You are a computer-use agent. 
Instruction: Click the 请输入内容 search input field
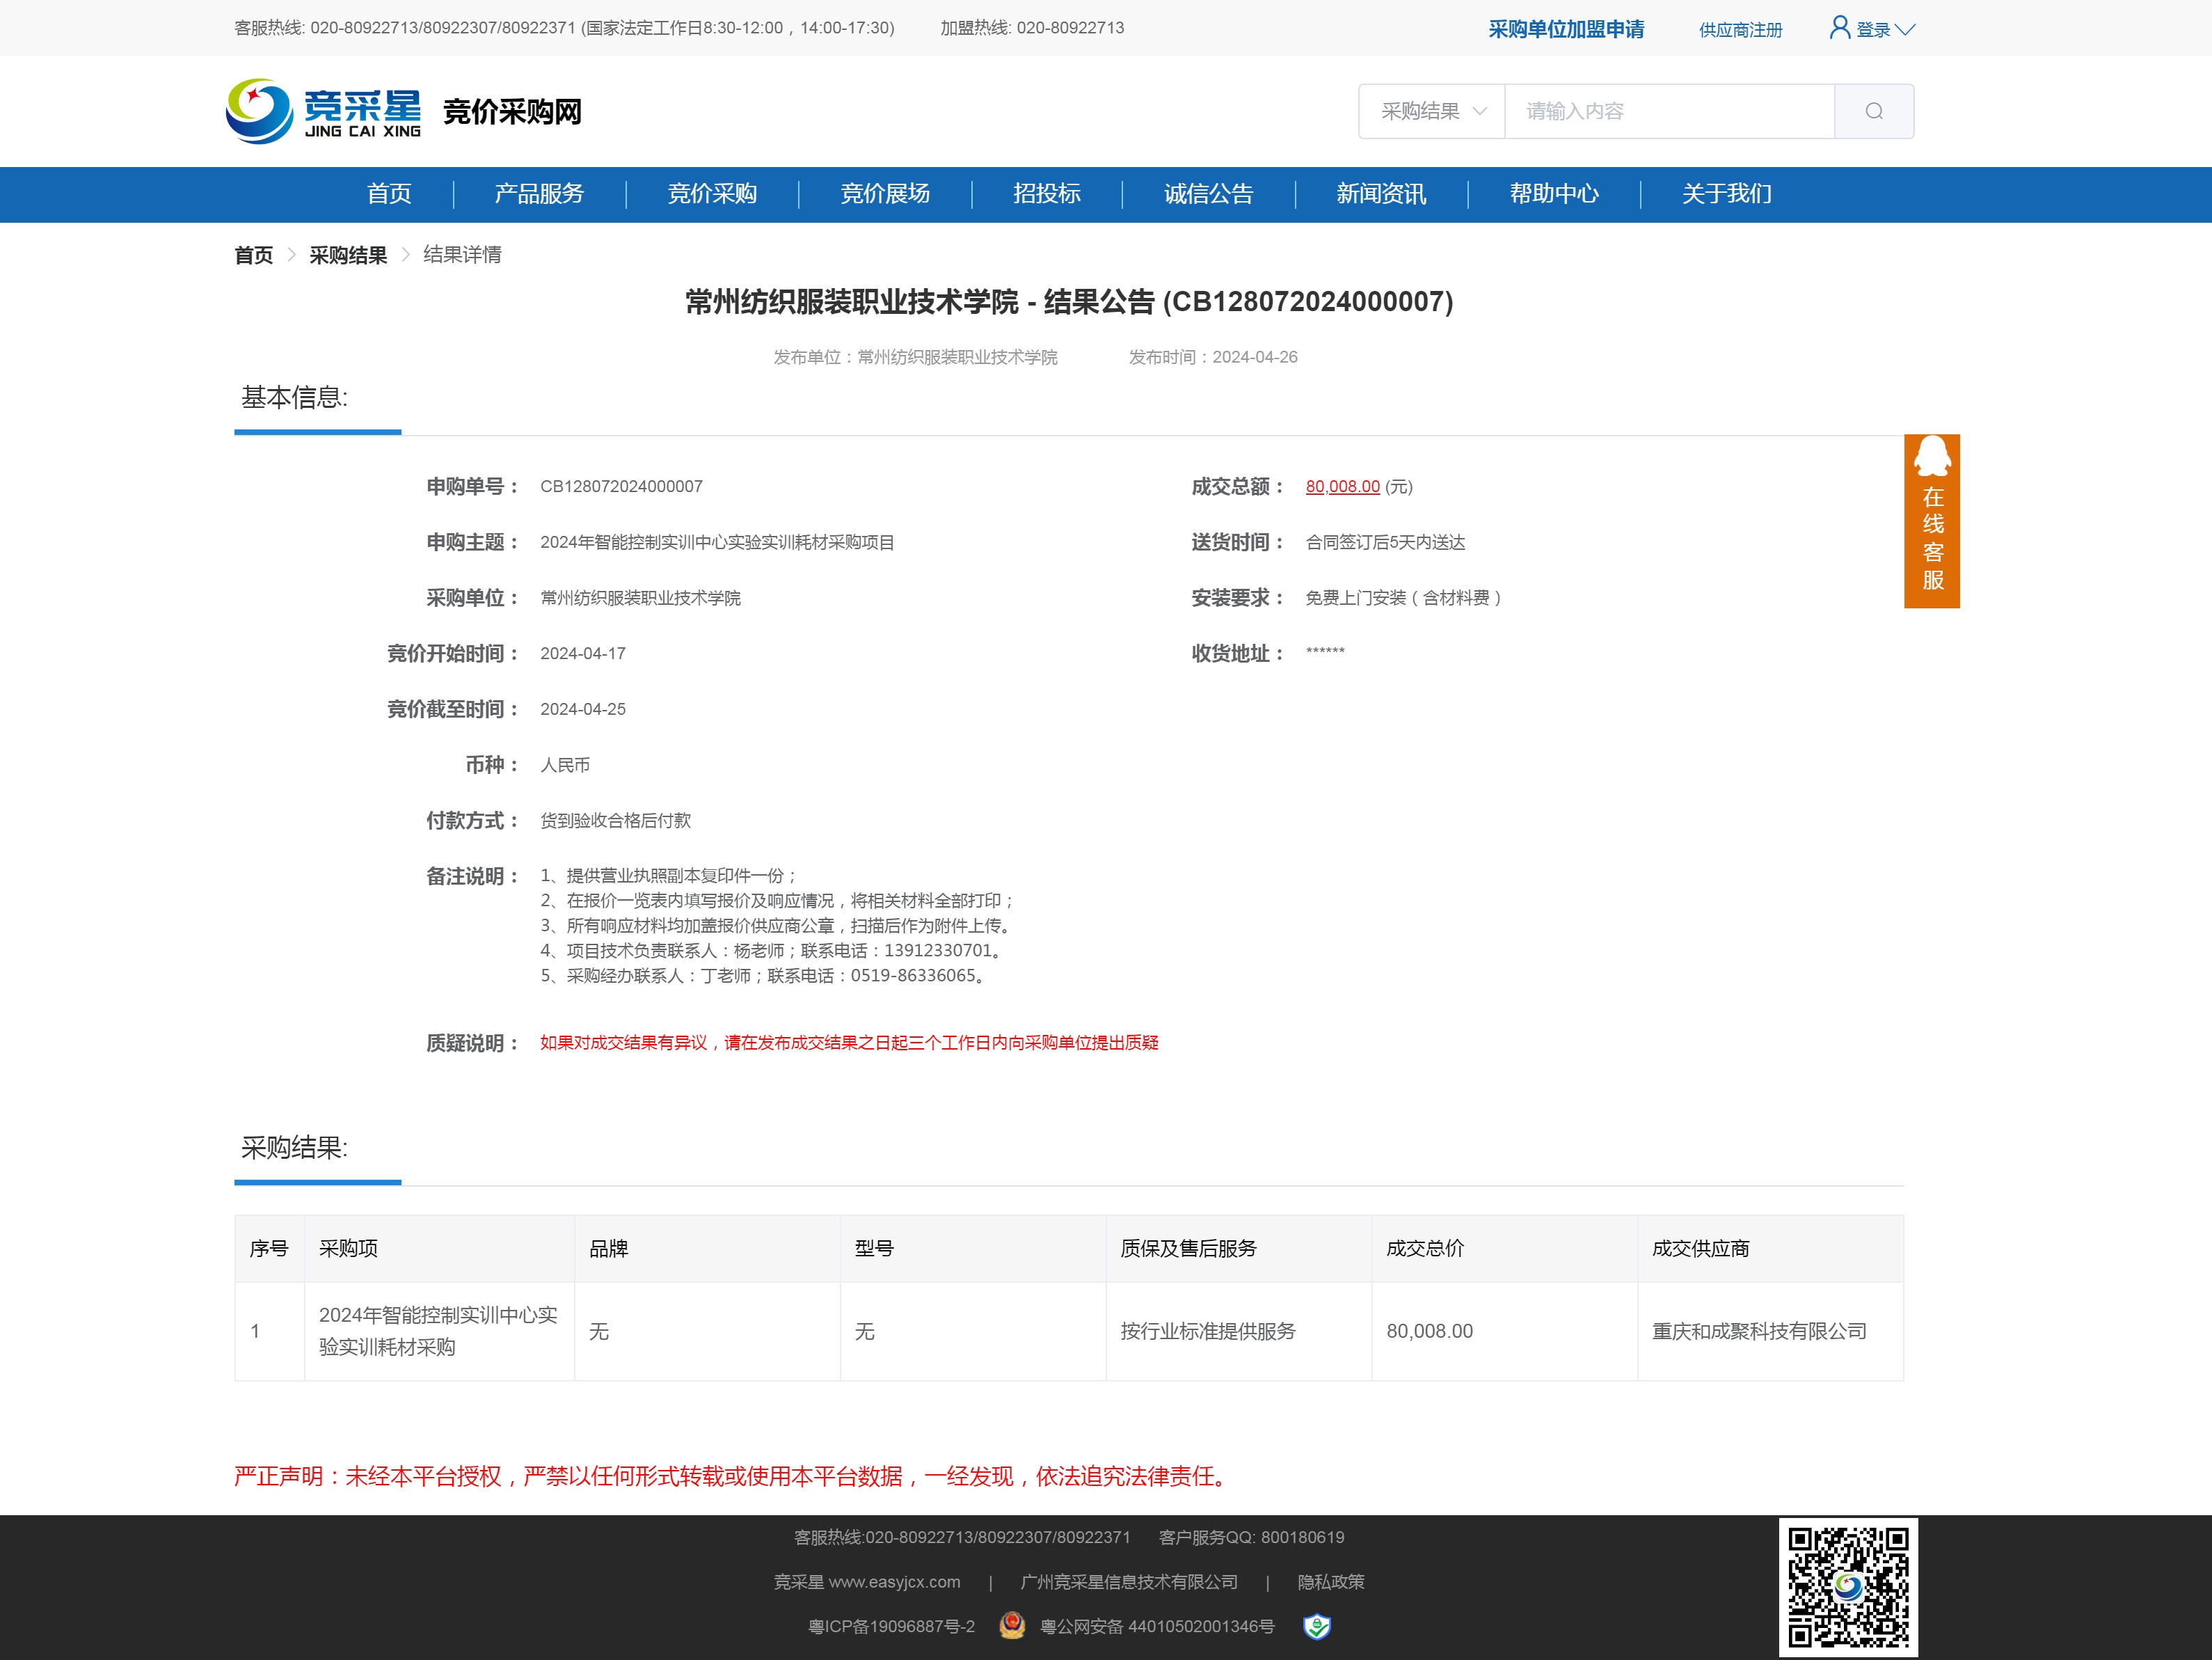pos(1668,111)
